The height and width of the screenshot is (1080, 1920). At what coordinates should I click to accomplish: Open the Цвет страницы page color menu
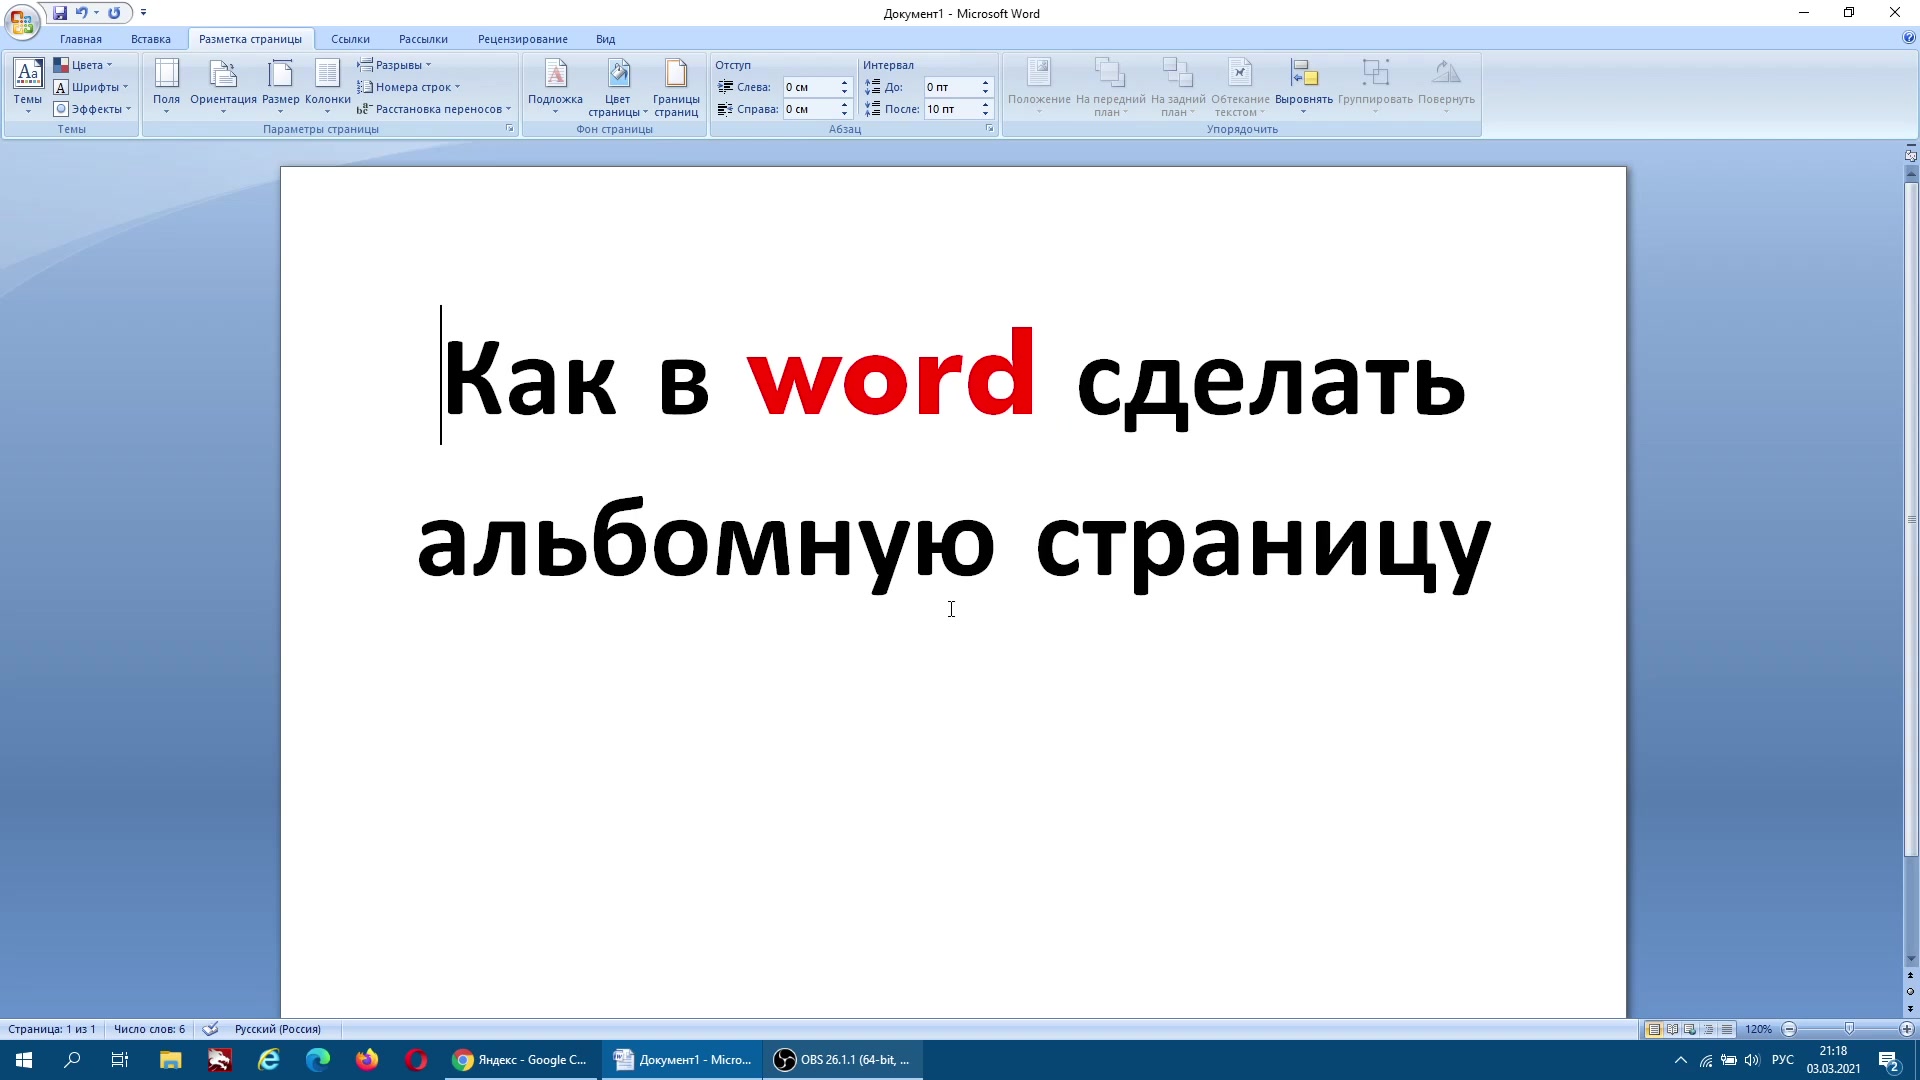[x=617, y=87]
